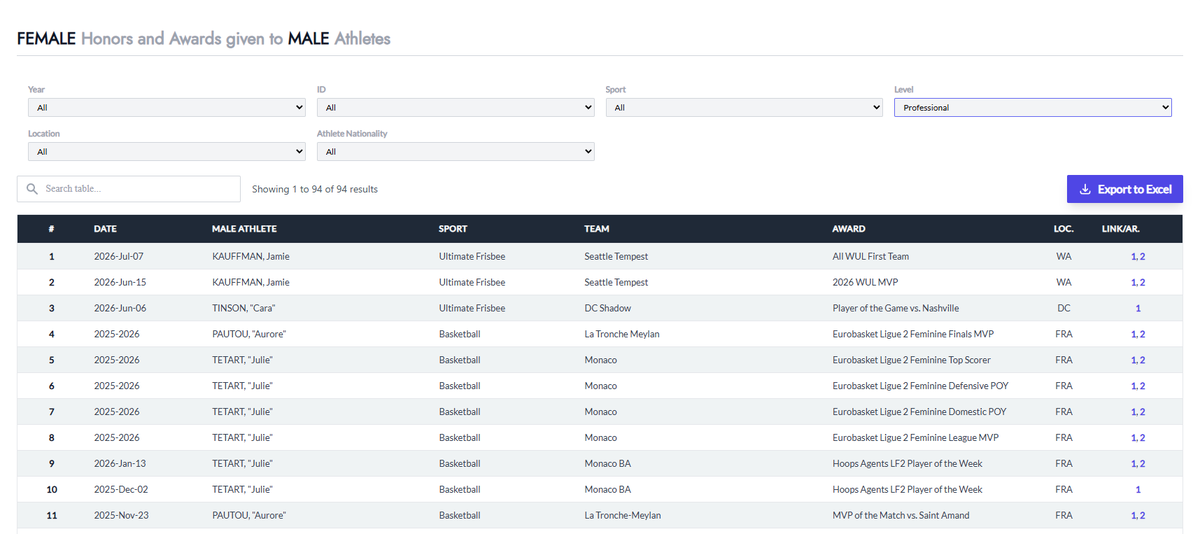Open the Location filter dropdown
This screenshot has width=1200, height=534.
point(167,151)
